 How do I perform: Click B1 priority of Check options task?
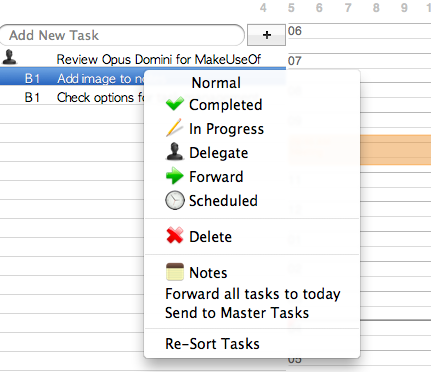click(32, 98)
